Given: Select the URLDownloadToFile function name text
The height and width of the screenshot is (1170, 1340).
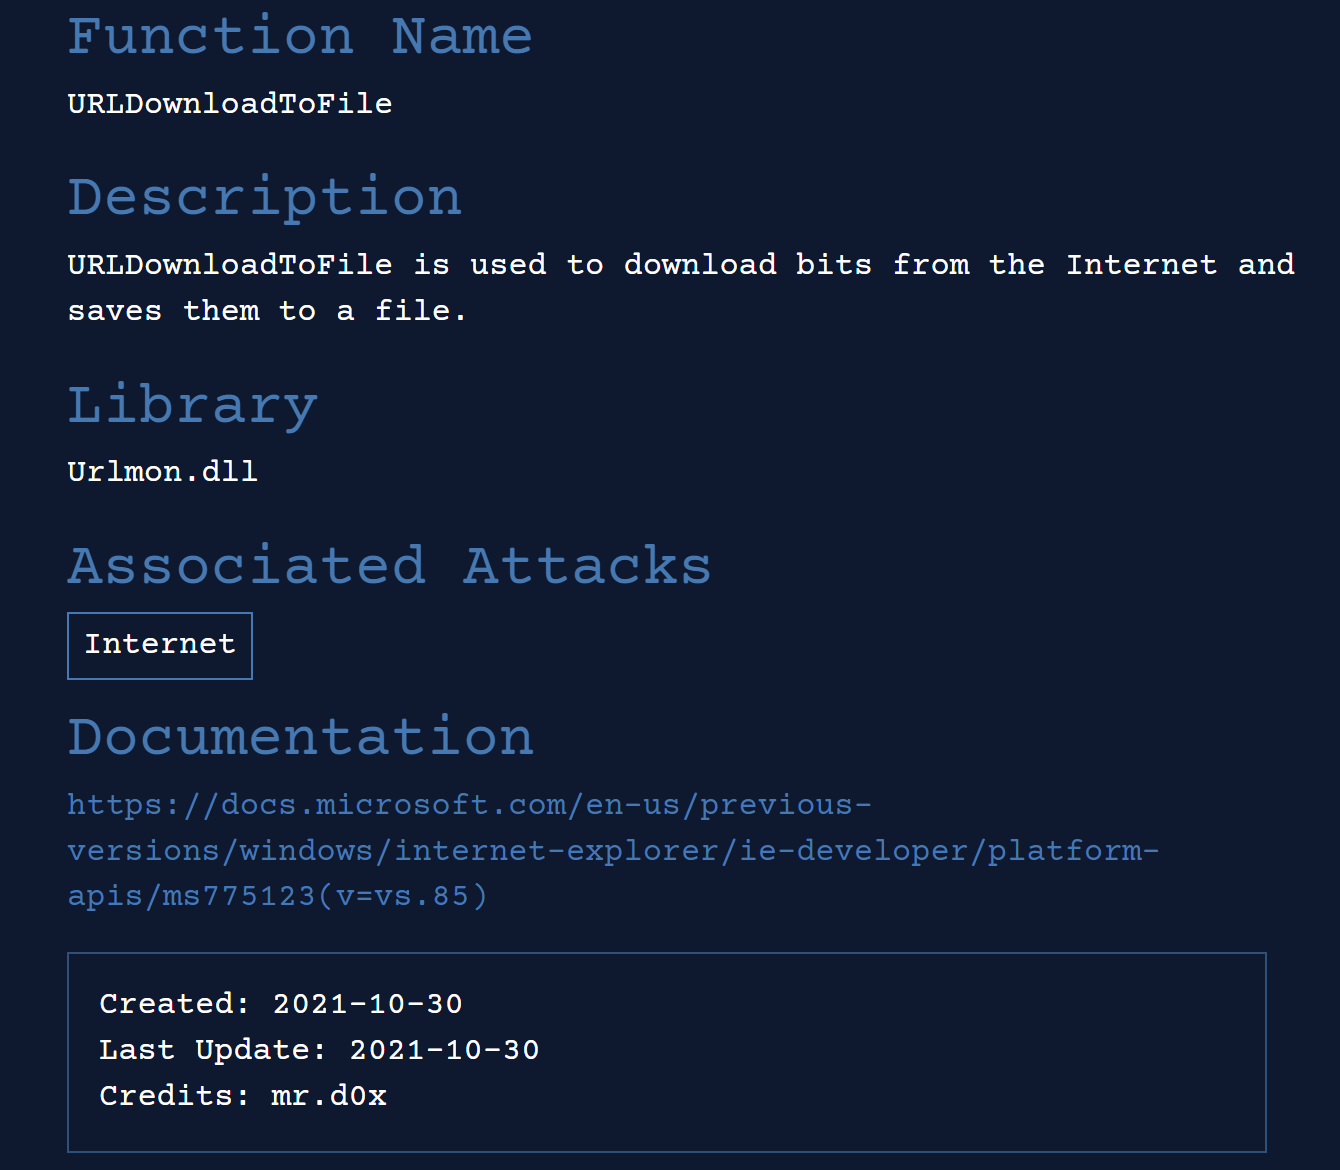Looking at the screenshot, I should [230, 104].
